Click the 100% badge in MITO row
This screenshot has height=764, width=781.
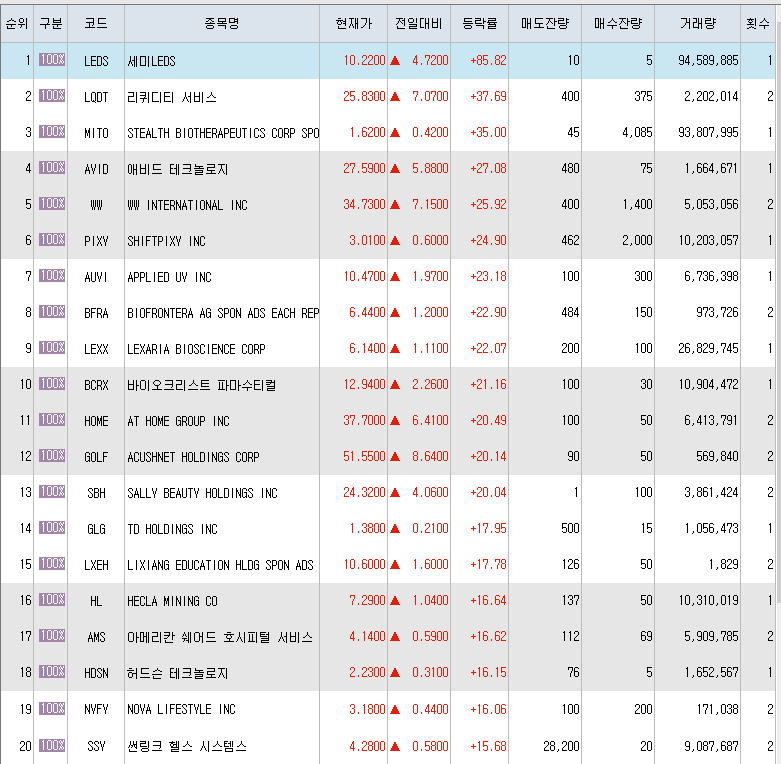pyautogui.click(x=52, y=131)
